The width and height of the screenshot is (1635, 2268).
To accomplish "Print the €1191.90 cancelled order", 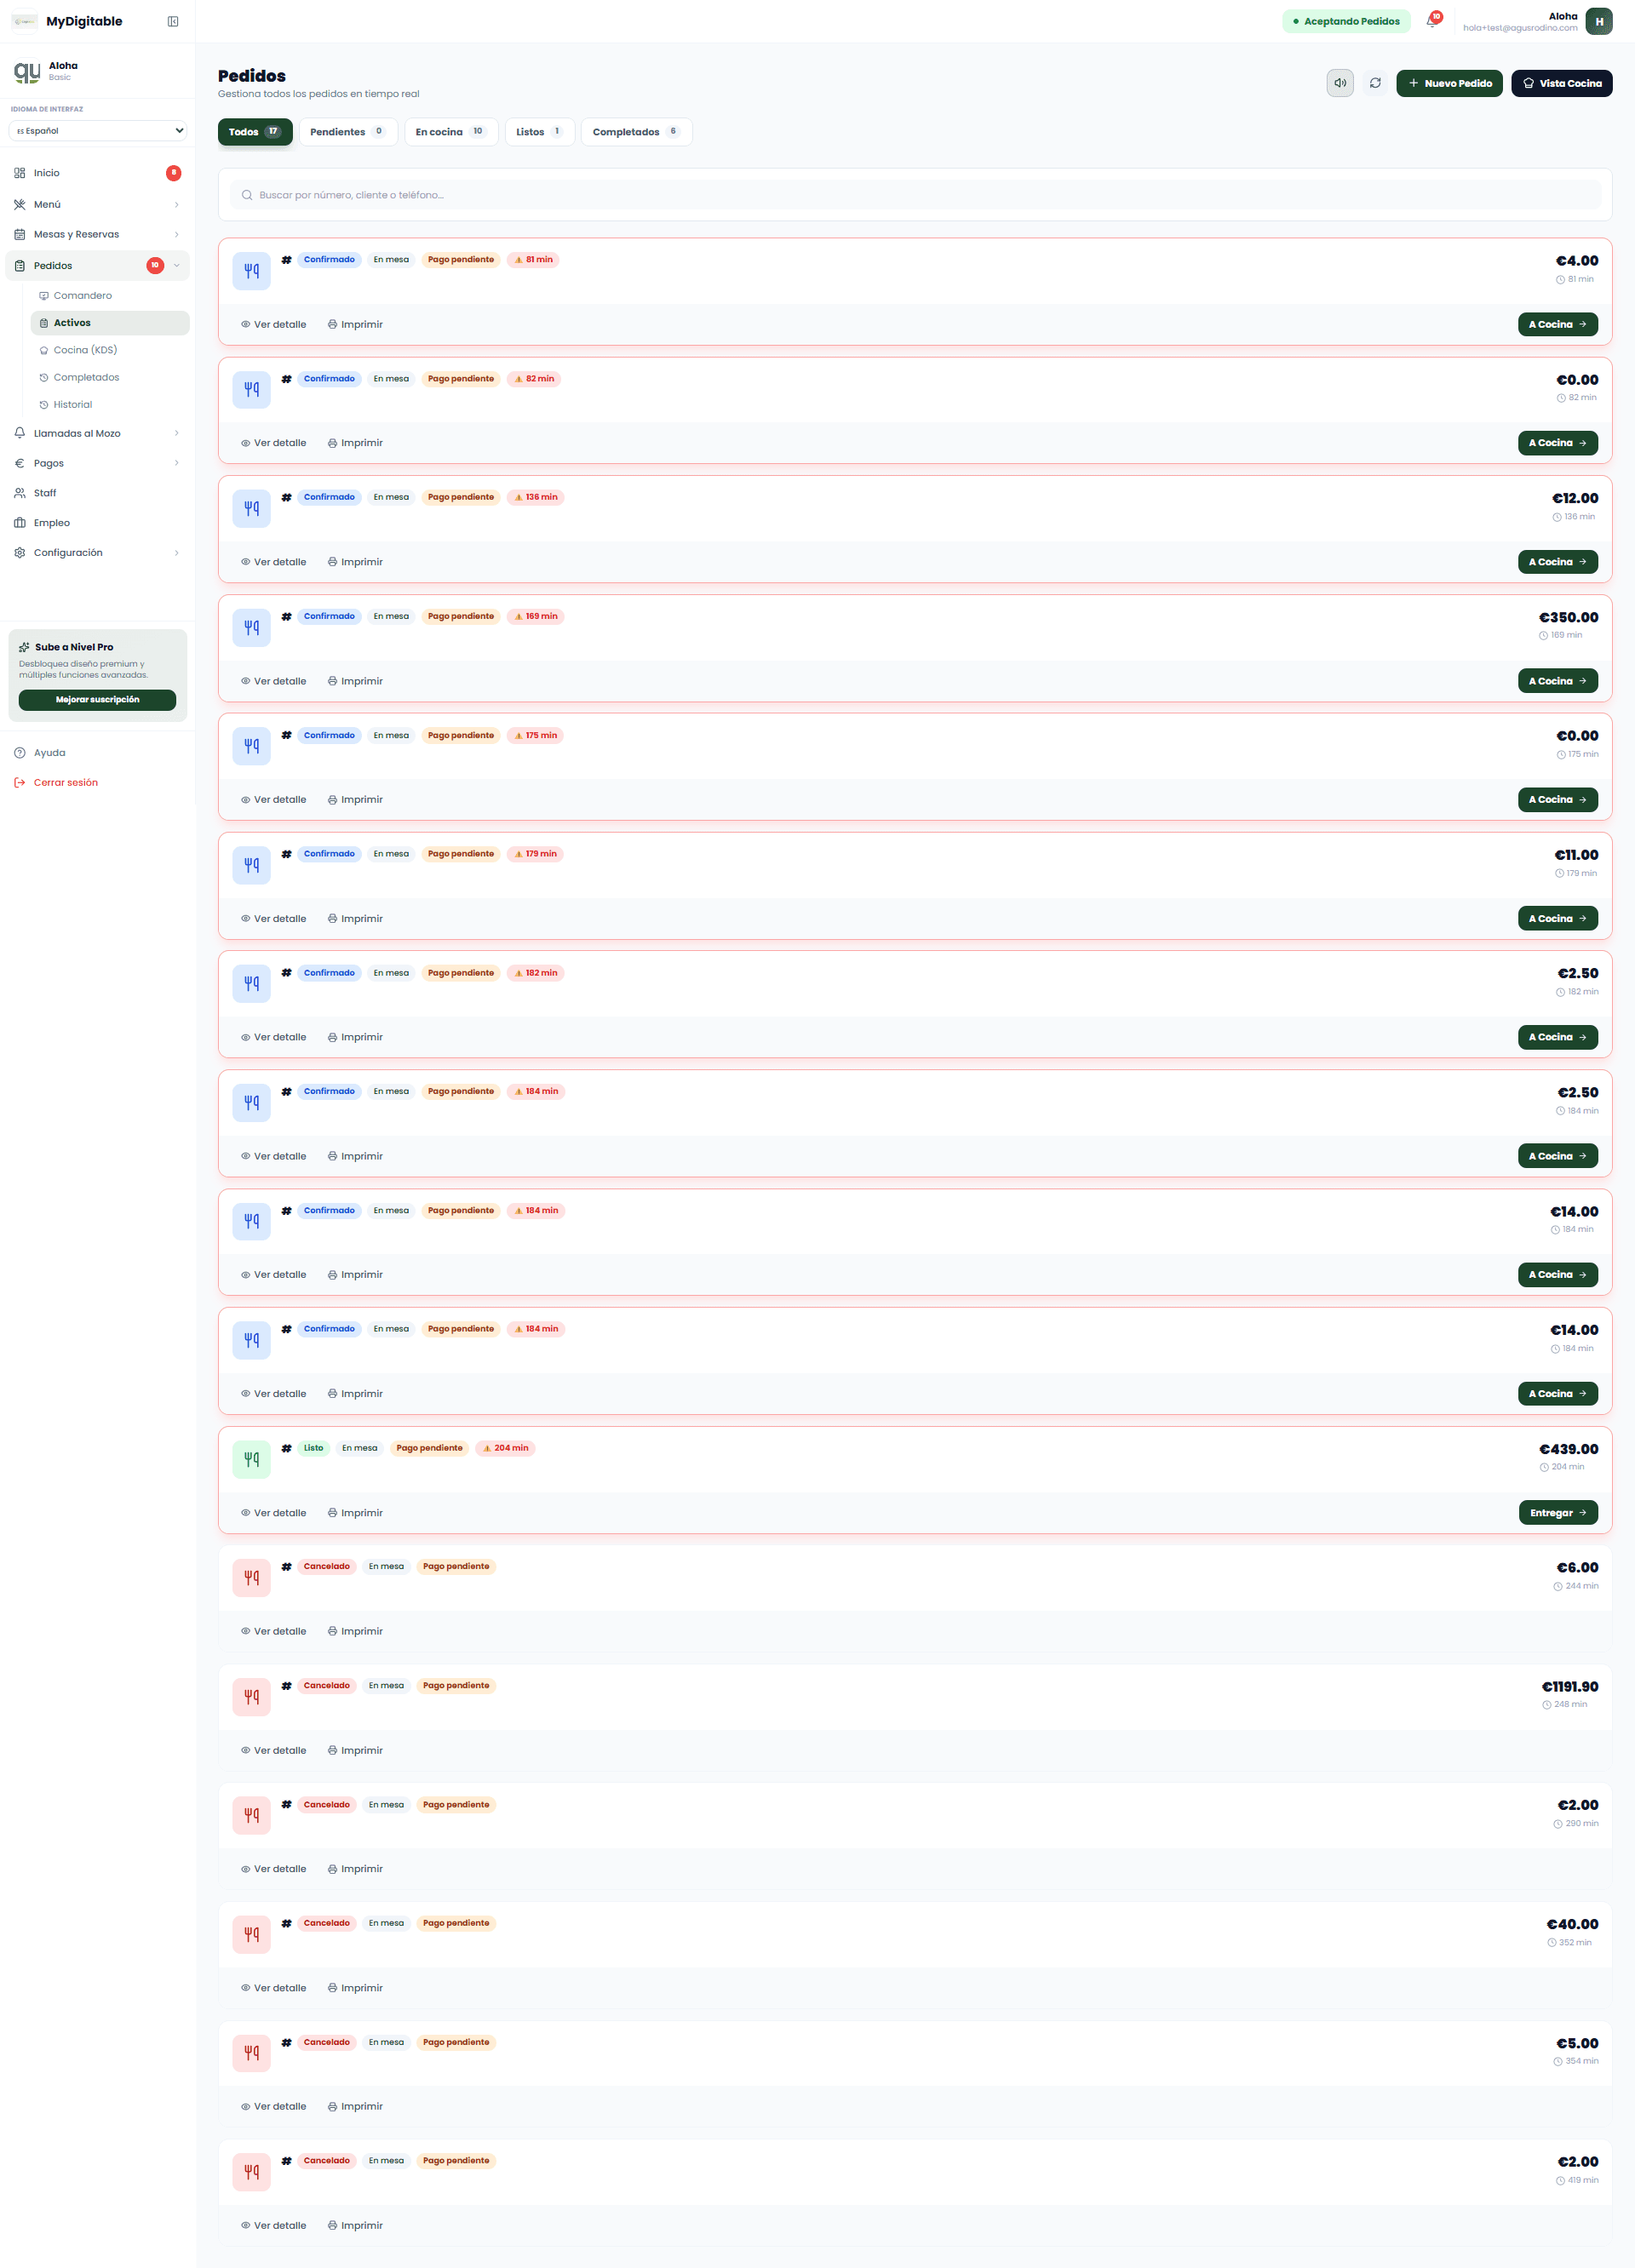I will click(355, 1750).
